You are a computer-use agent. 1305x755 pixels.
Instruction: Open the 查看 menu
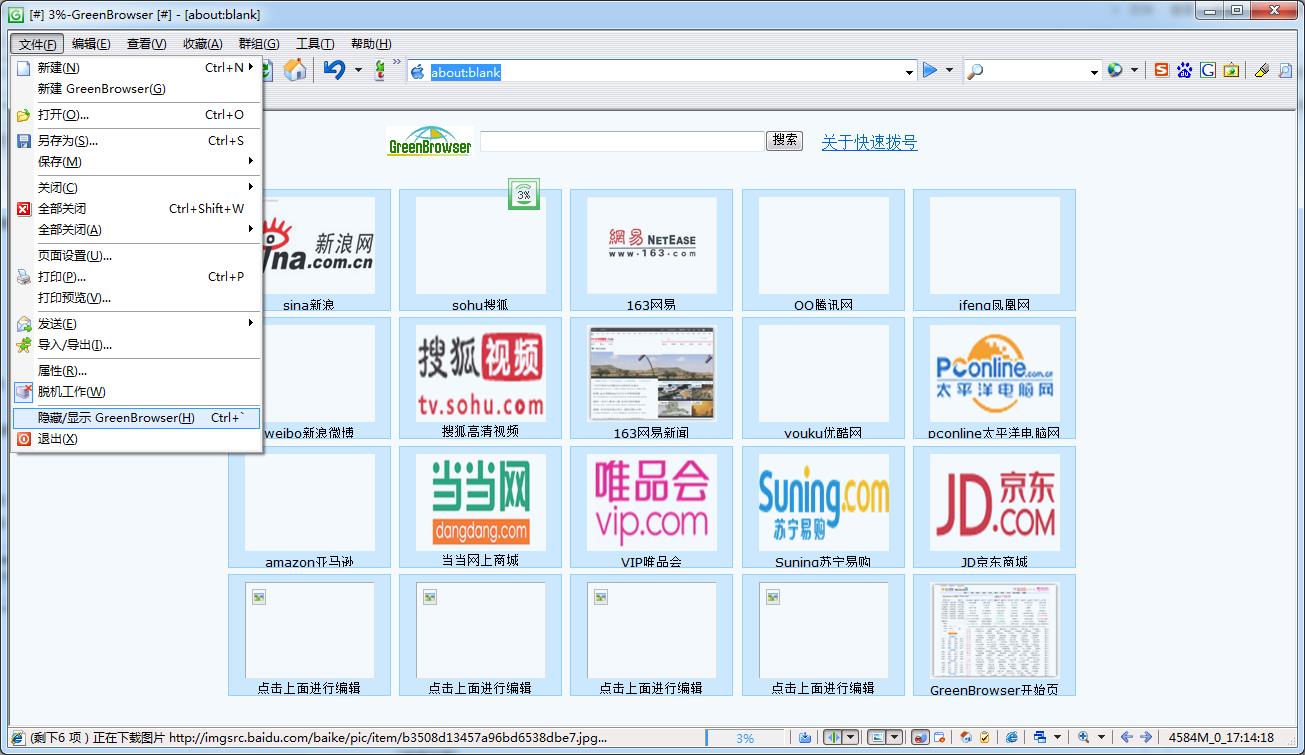coord(145,43)
